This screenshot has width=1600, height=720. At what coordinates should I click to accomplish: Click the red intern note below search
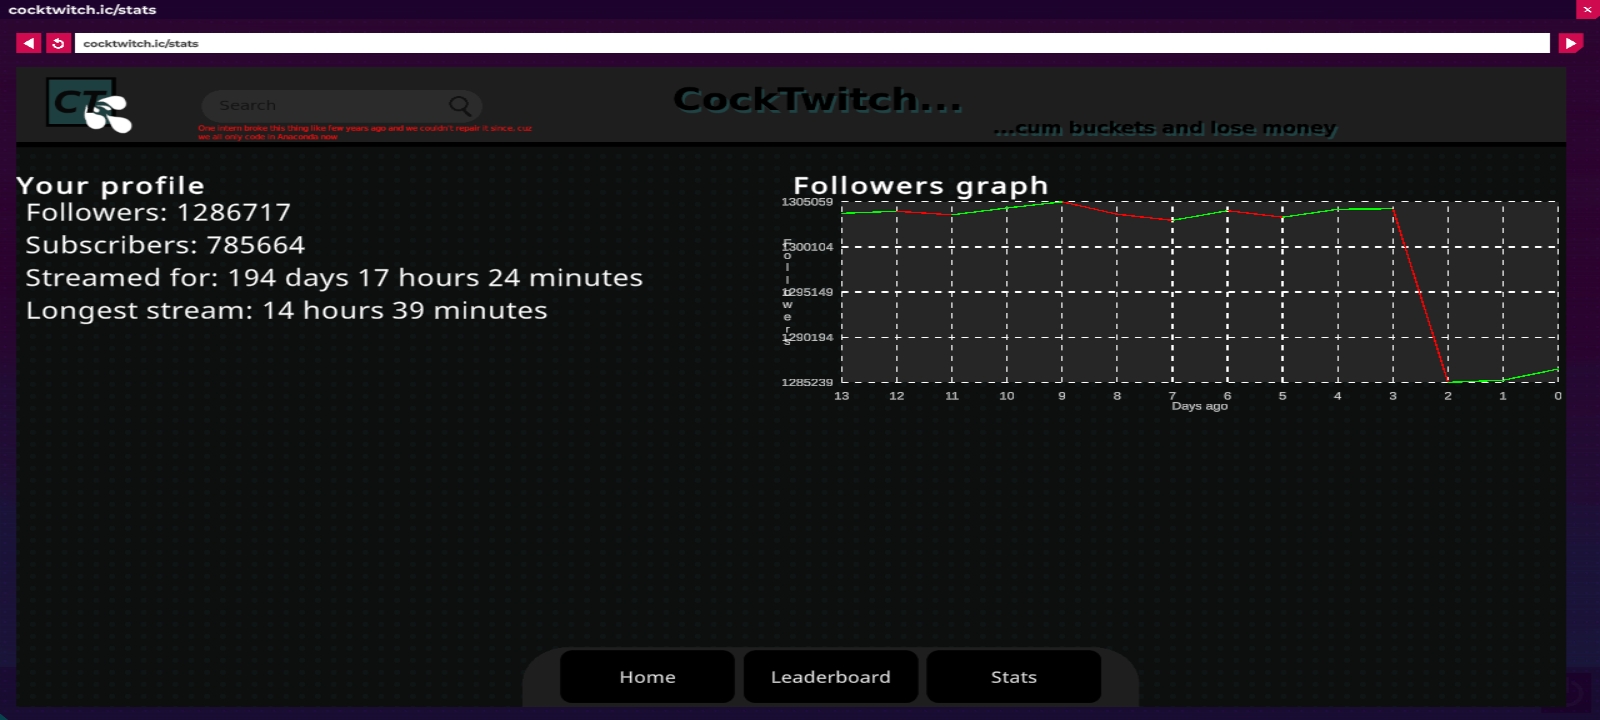365,132
